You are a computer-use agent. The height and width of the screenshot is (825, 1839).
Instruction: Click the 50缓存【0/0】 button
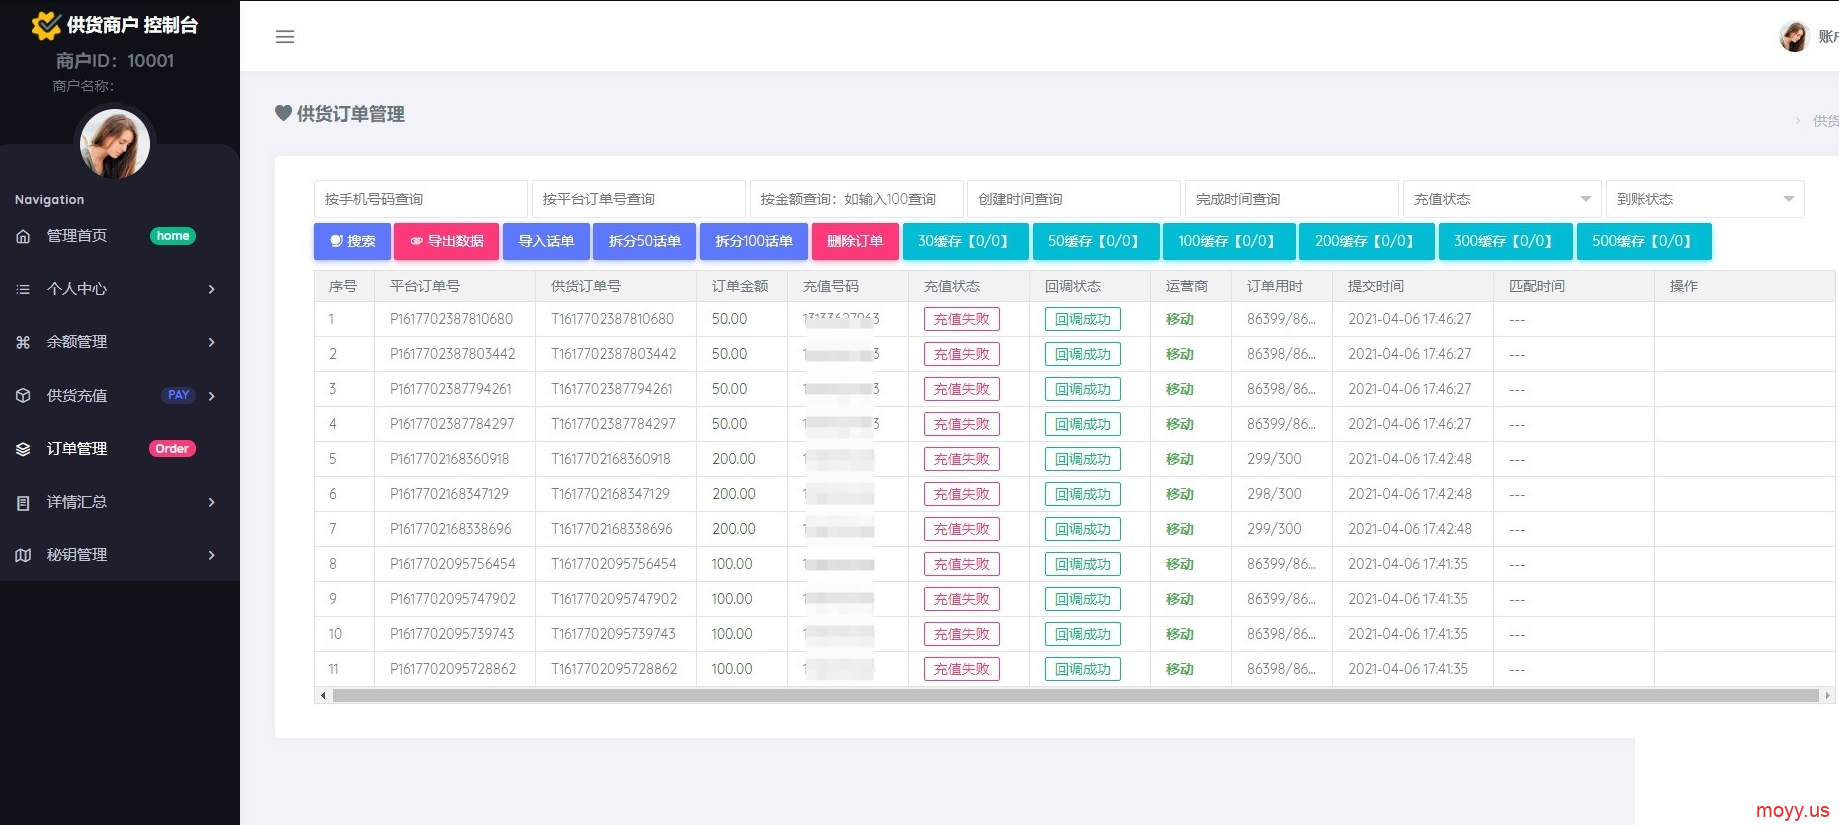point(1096,241)
